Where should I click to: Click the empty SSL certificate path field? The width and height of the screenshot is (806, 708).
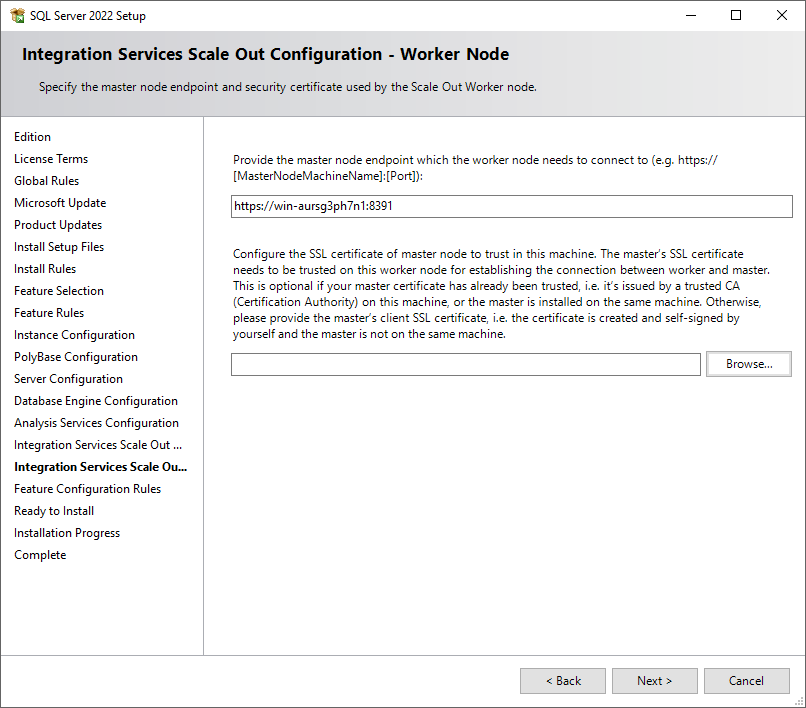pos(465,364)
